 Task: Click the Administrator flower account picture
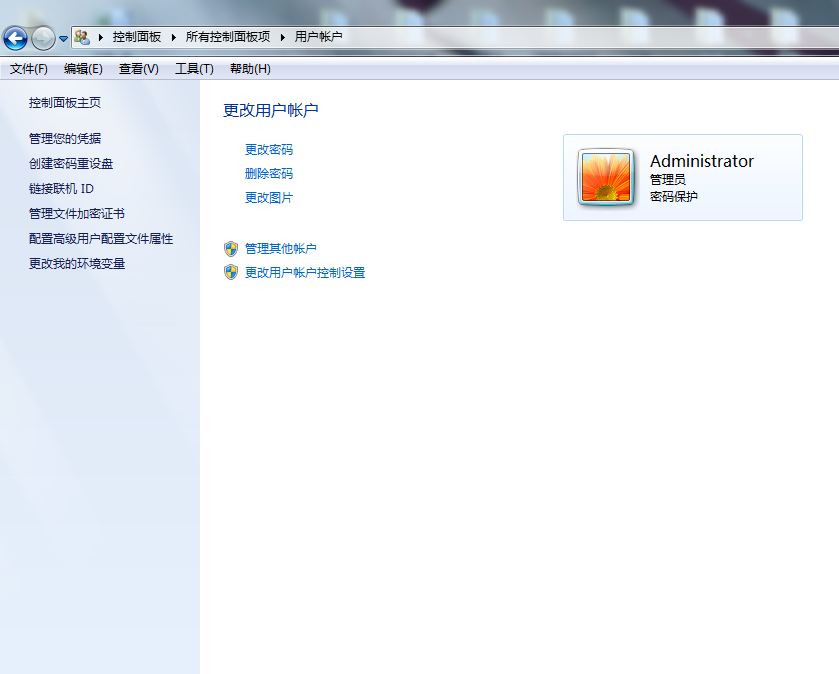point(606,177)
